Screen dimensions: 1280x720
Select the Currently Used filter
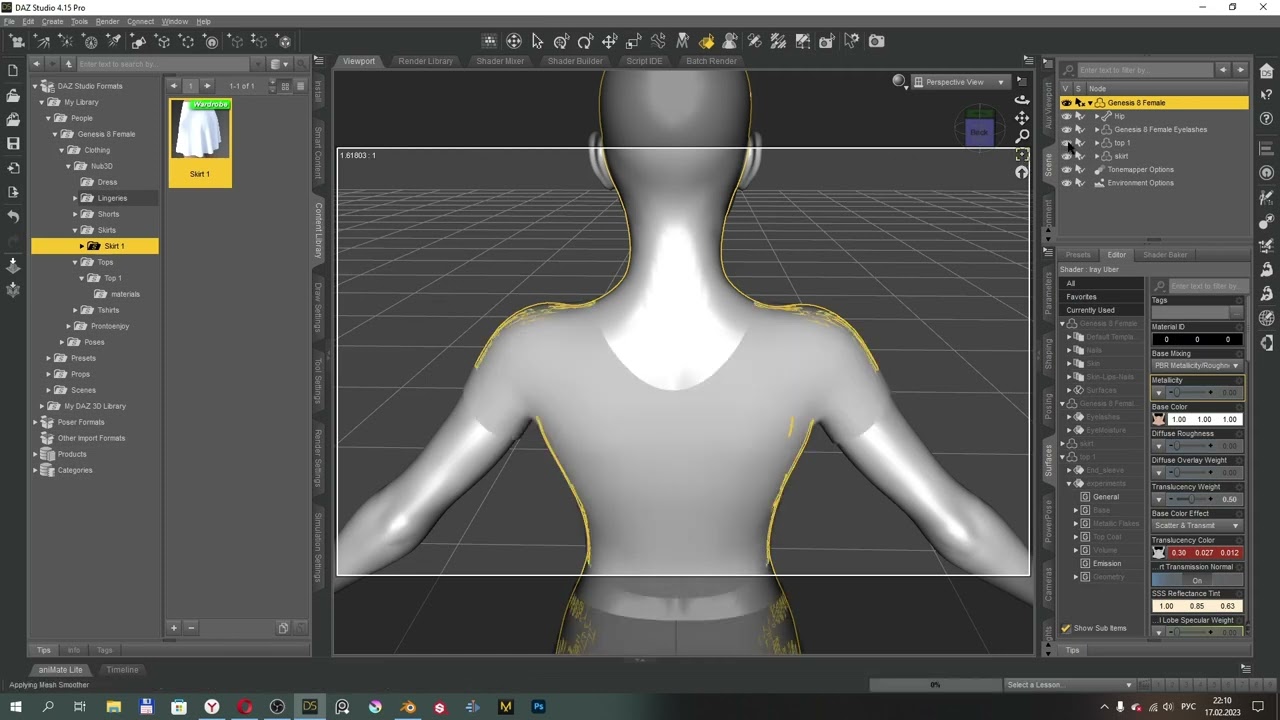[1090, 310]
